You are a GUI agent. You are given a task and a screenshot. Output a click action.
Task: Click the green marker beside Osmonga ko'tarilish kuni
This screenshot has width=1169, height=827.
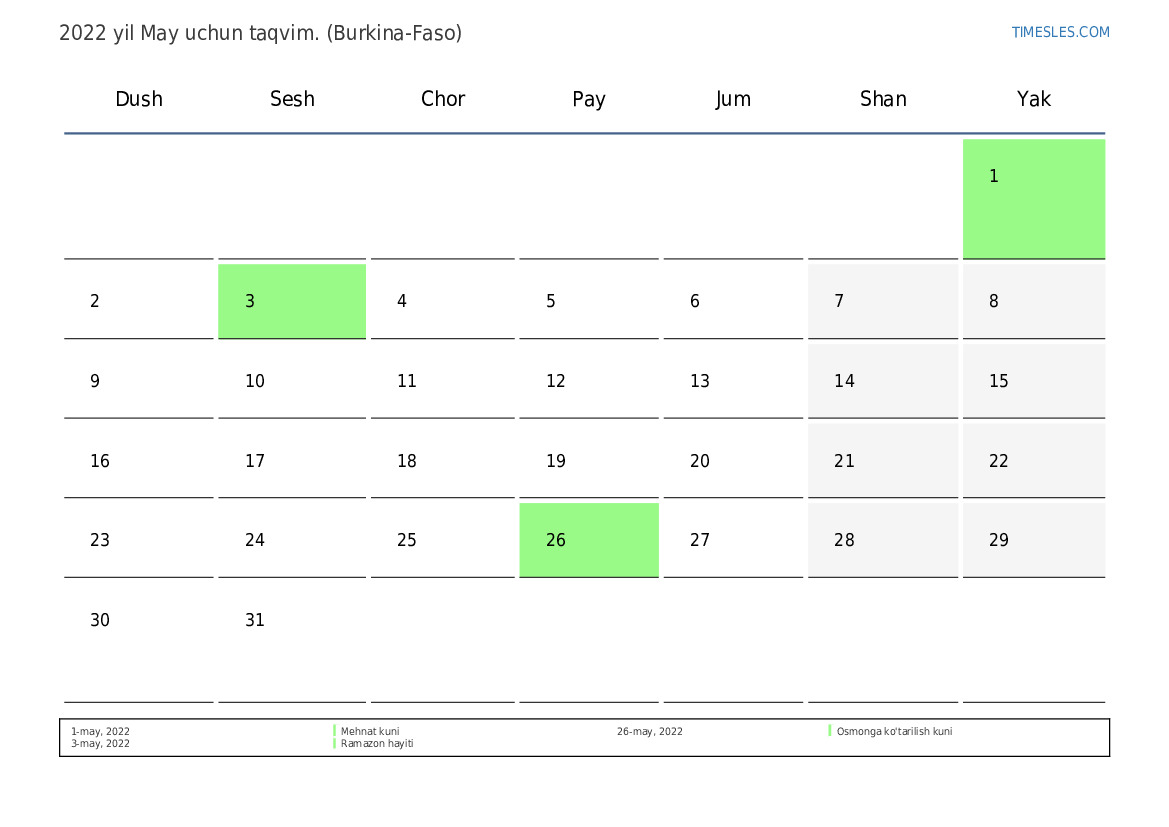click(x=830, y=731)
